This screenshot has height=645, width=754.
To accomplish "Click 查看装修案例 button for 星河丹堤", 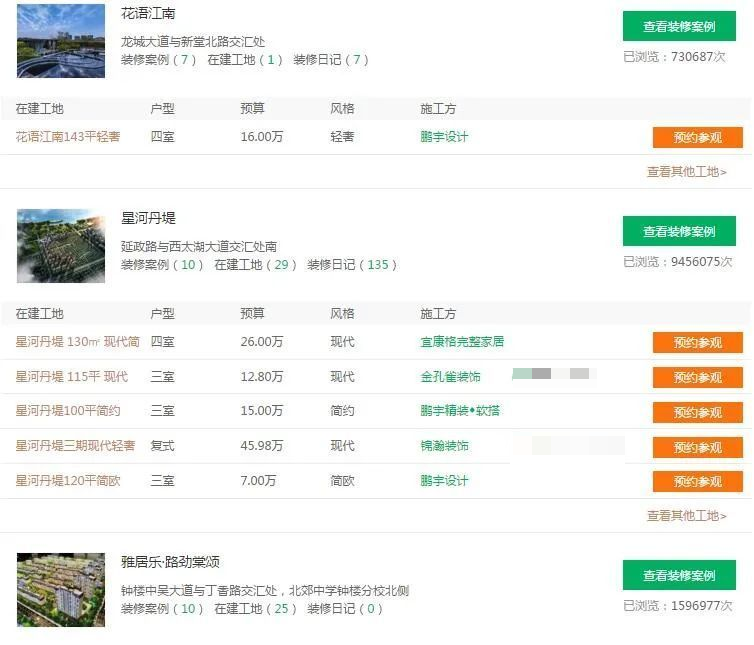I will 679,231.
